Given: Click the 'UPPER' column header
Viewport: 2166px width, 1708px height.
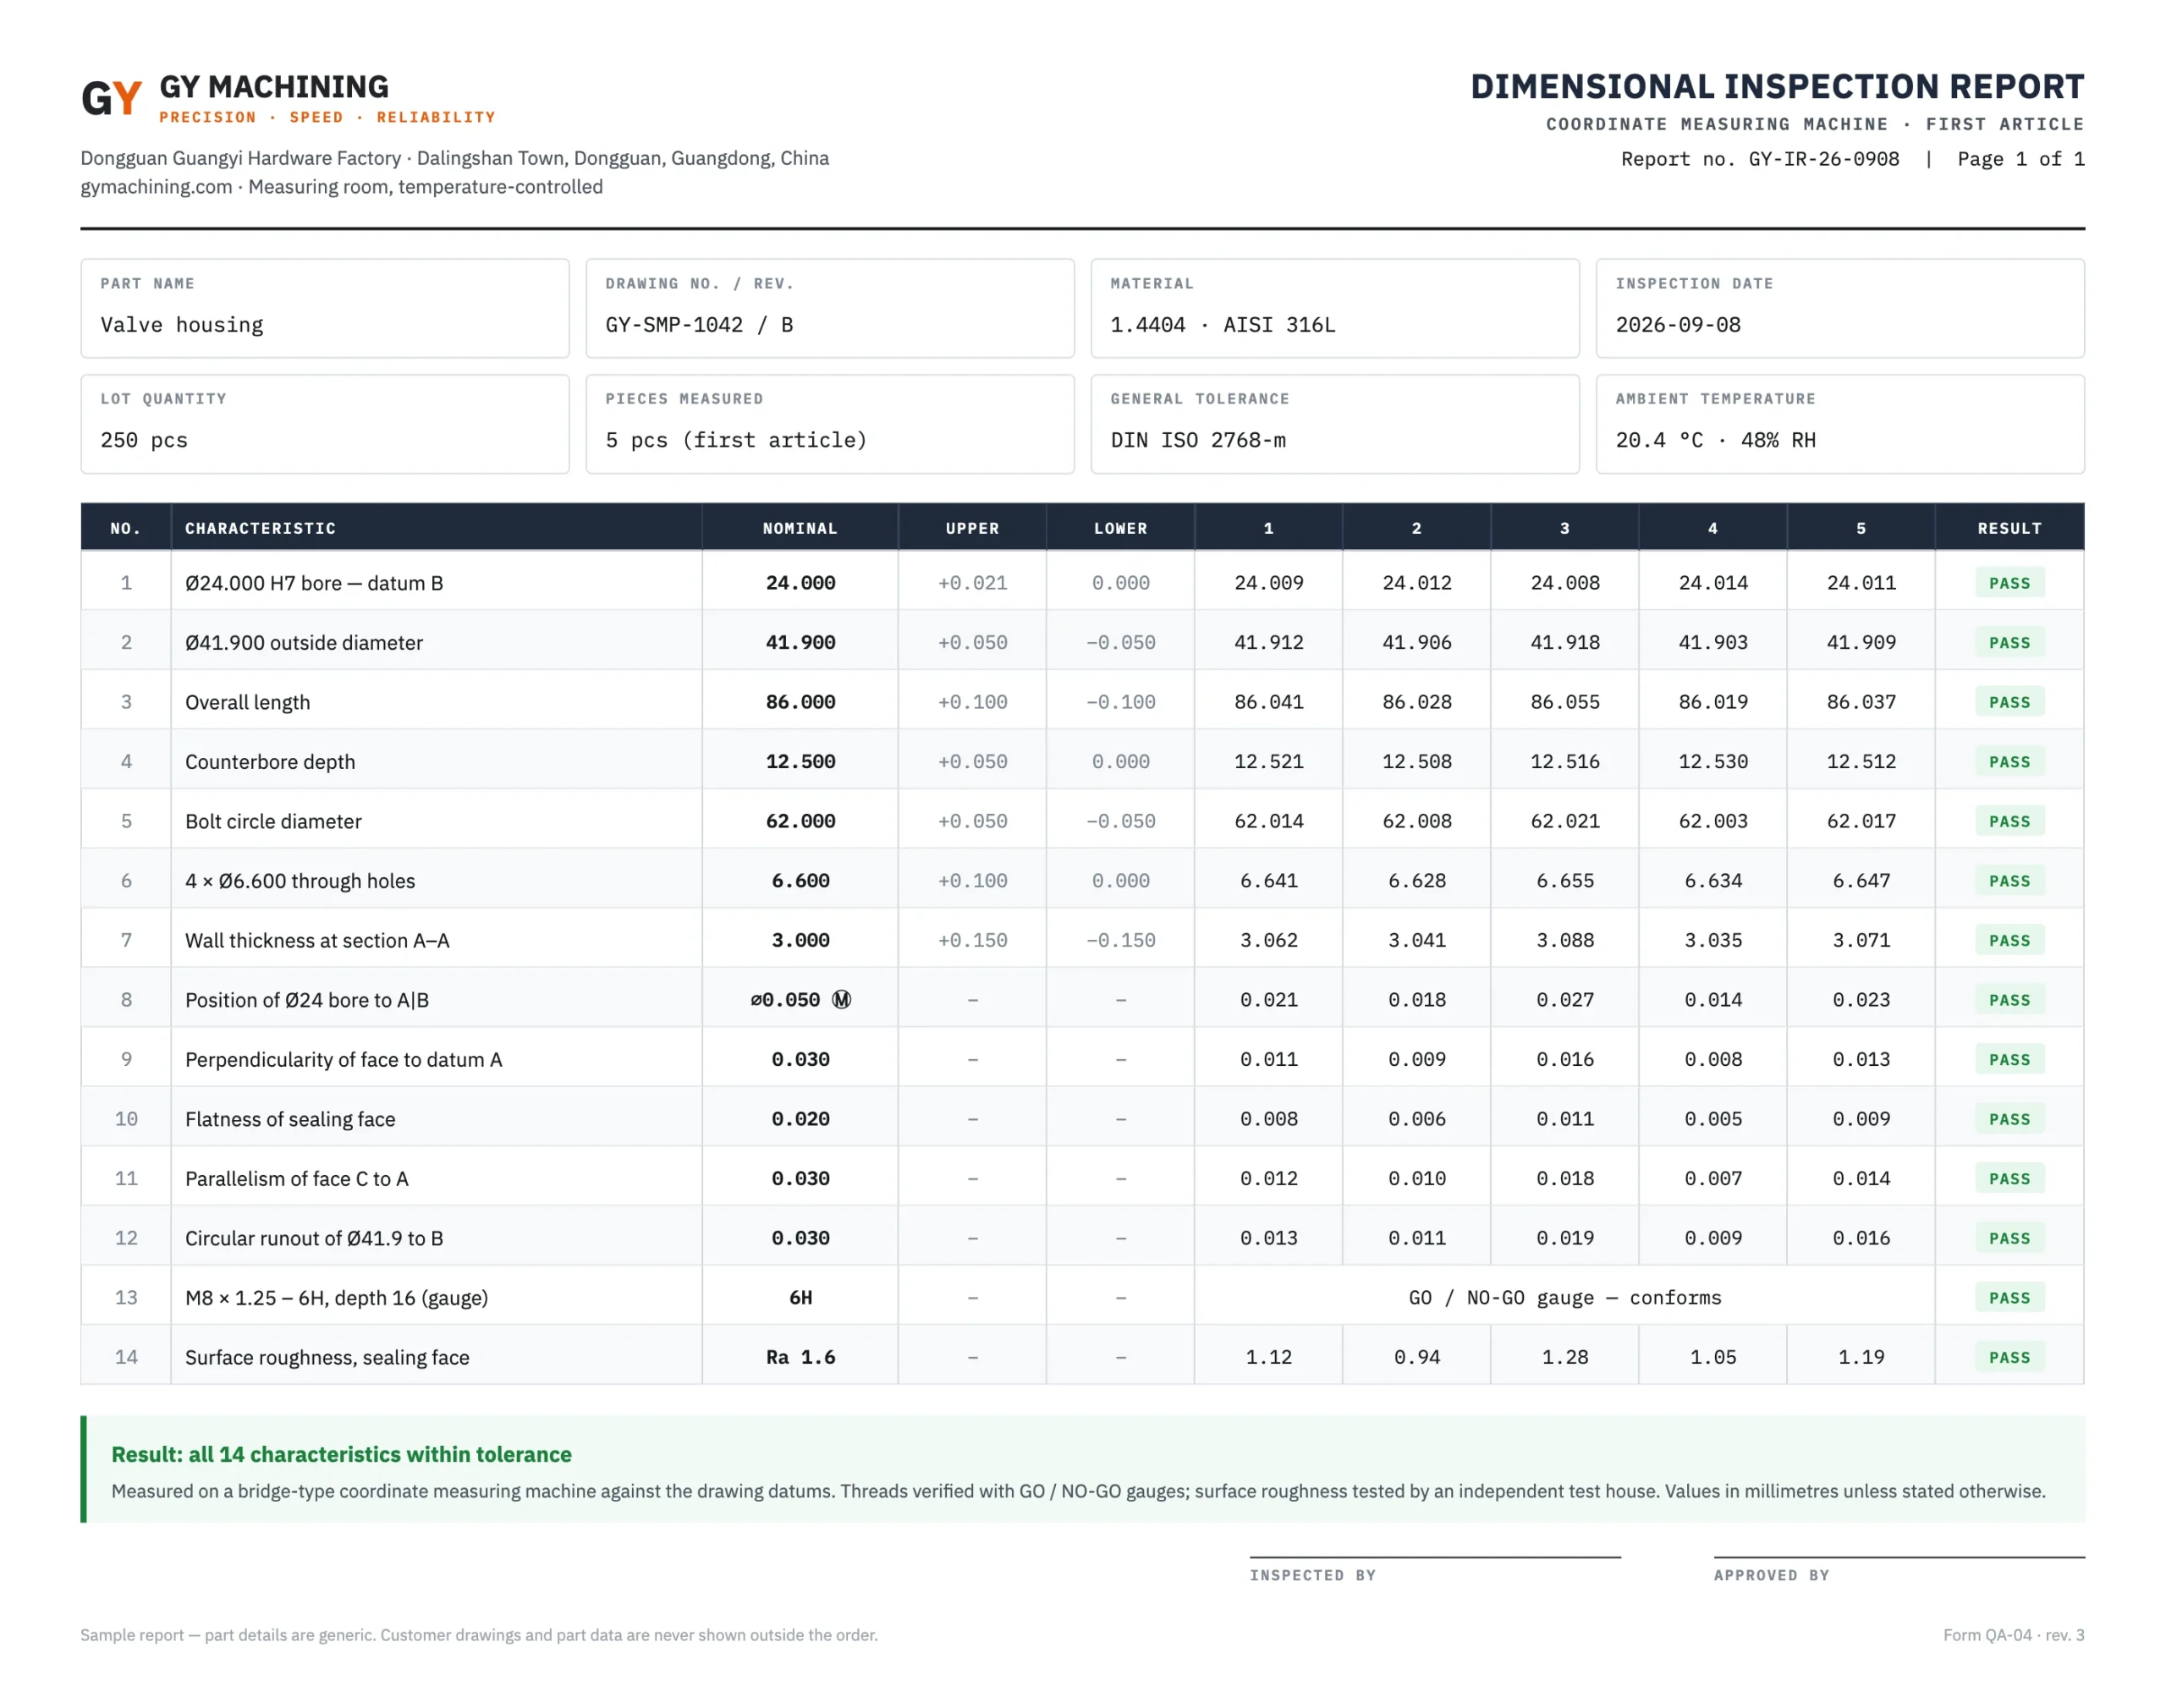Looking at the screenshot, I should point(972,528).
